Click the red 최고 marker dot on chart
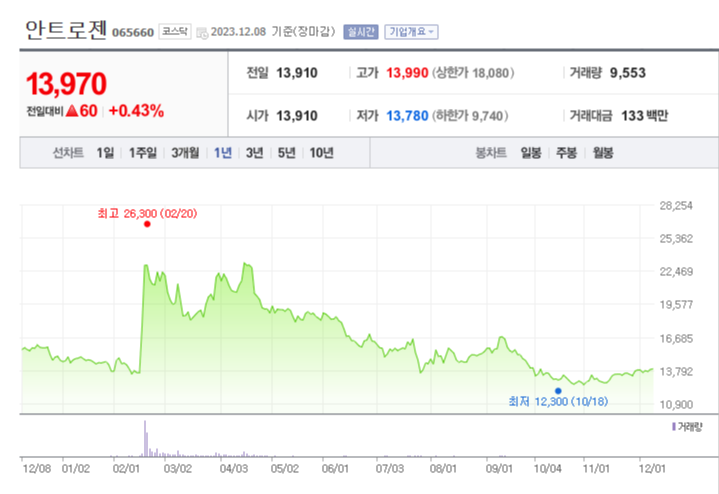This screenshot has height=494, width=719. coord(147,224)
